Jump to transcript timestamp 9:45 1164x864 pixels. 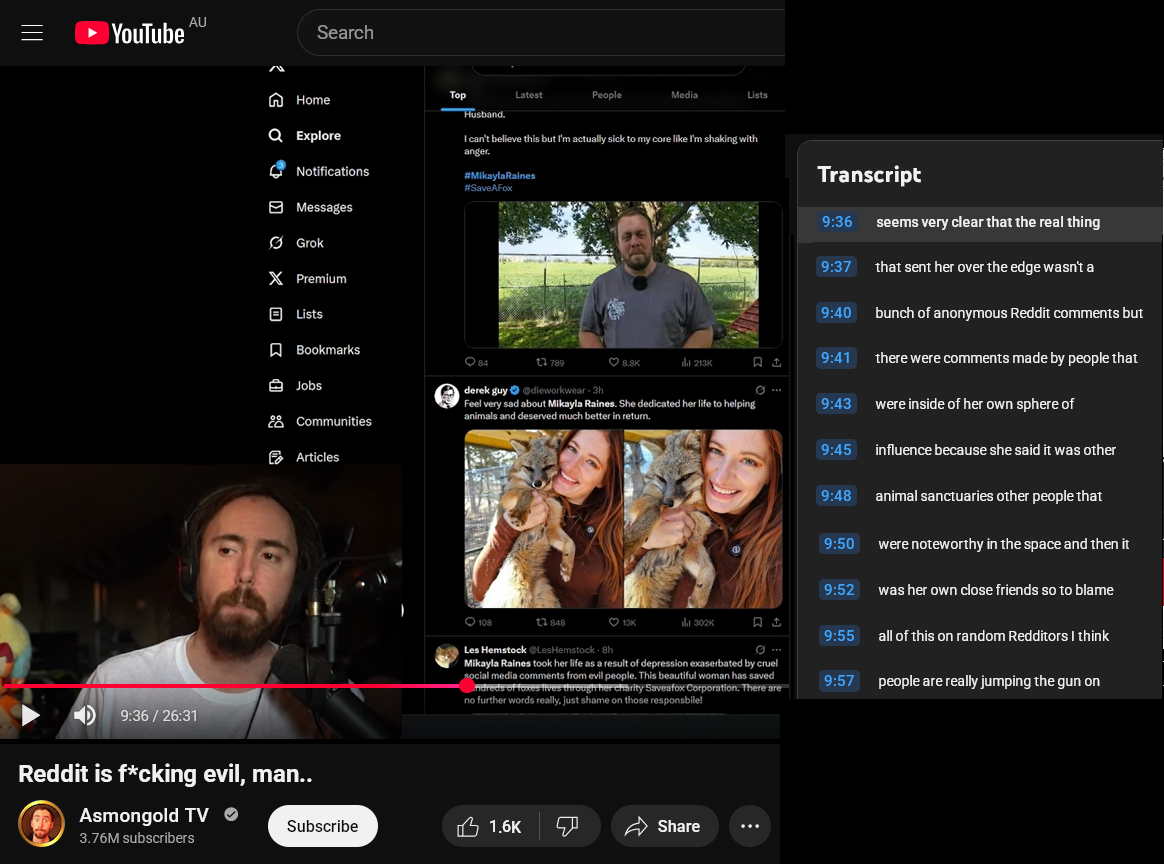pyautogui.click(x=836, y=450)
